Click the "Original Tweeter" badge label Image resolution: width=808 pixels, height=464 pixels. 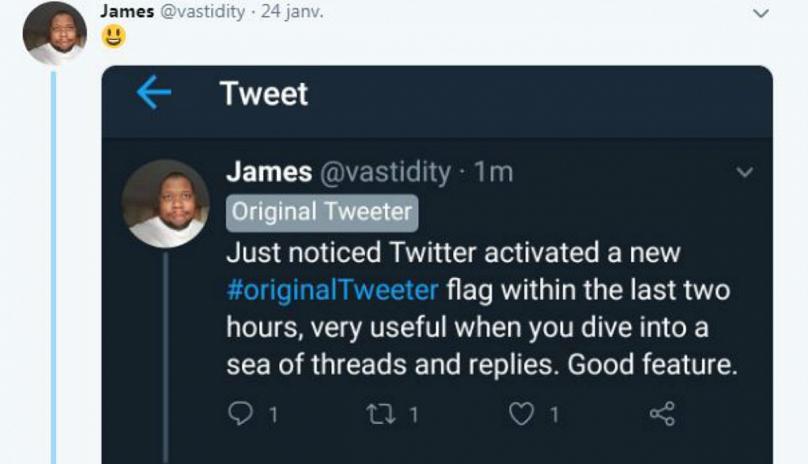(322, 212)
